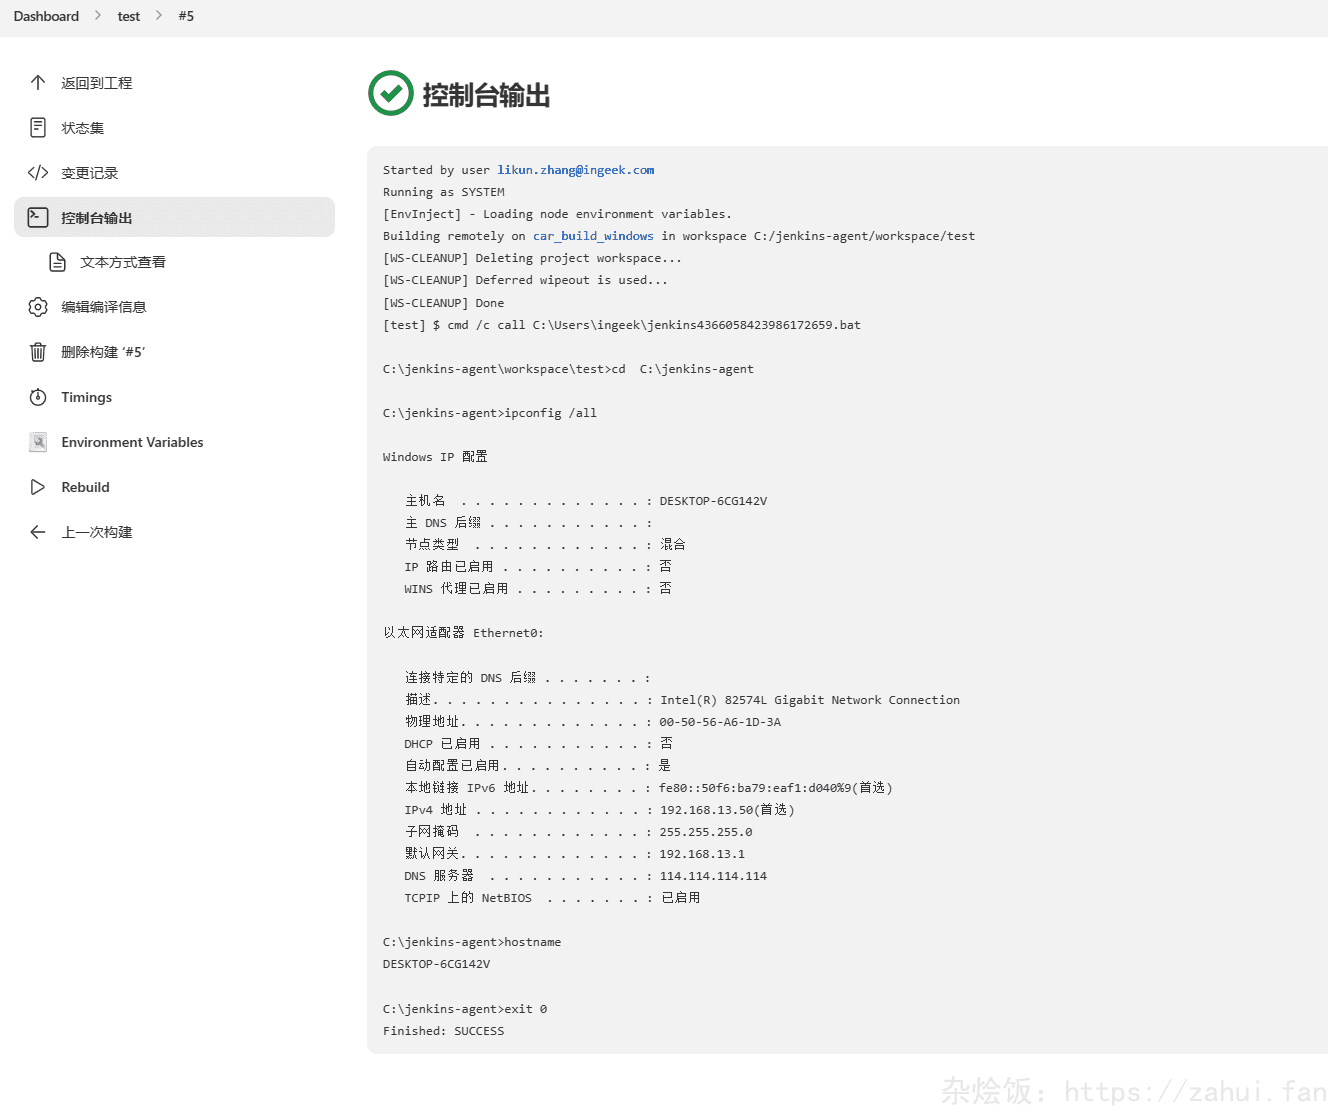Click the Timings stopwatch icon
The width and height of the screenshot is (1328, 1106).
pyautogui.click(x=38, y=397)
